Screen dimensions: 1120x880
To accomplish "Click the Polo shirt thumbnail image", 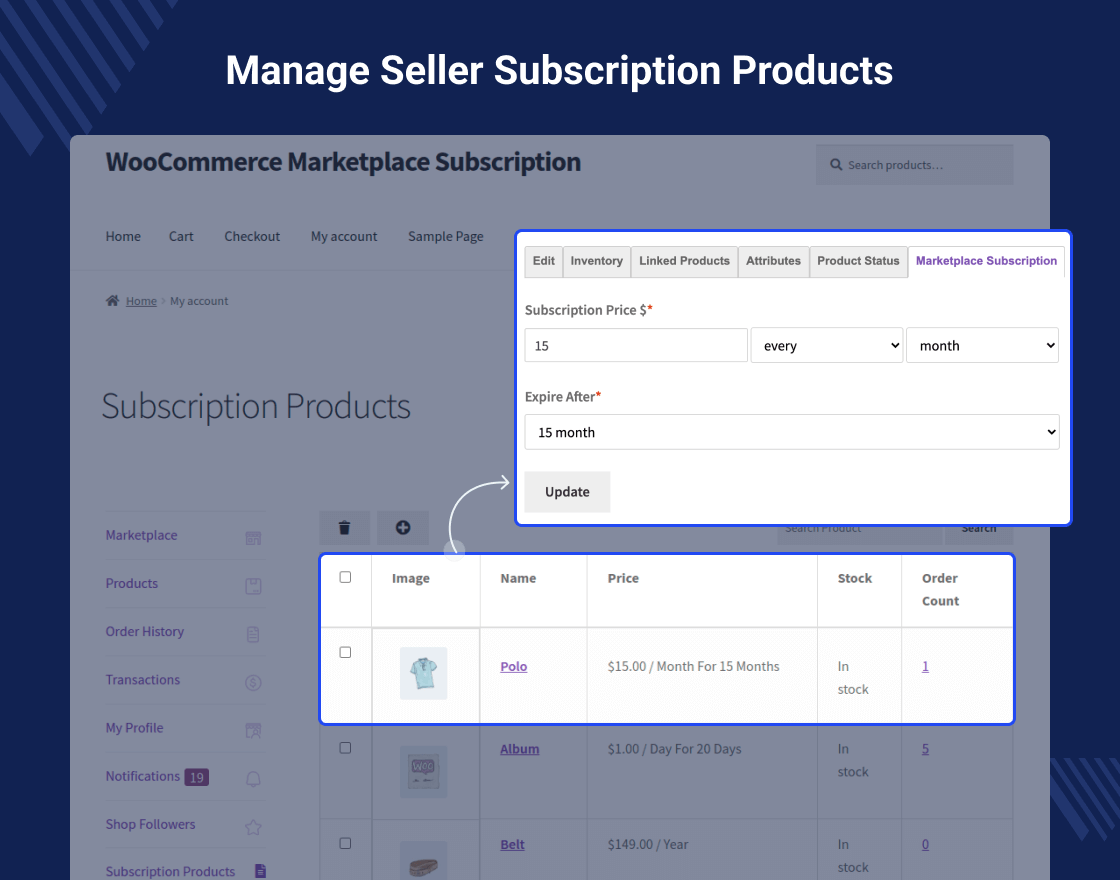I will click(x=423, y=673).
